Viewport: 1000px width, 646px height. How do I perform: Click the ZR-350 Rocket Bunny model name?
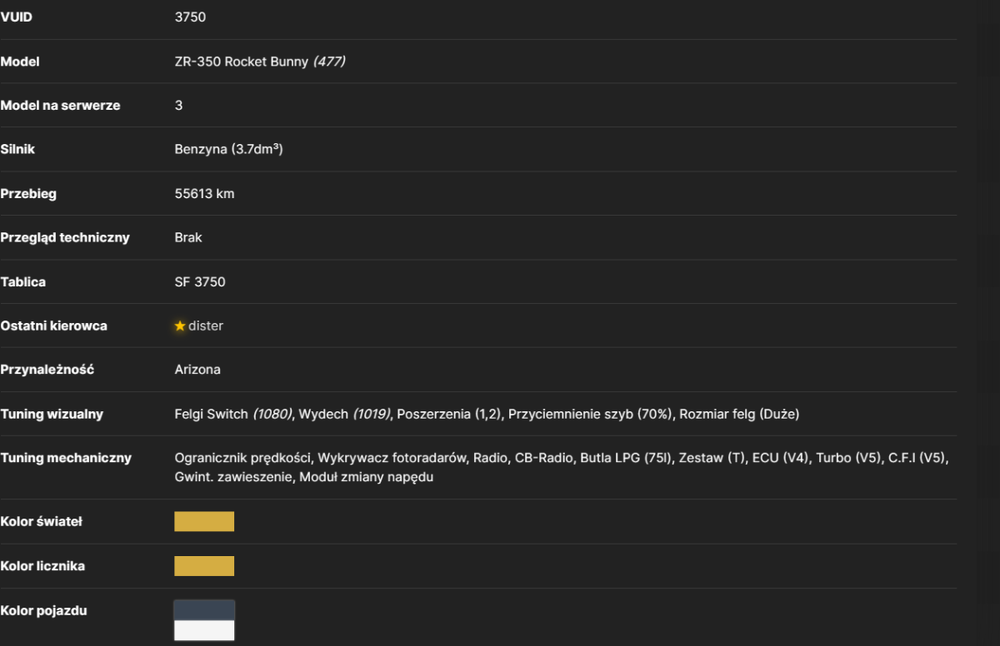(x=241, y=62)
